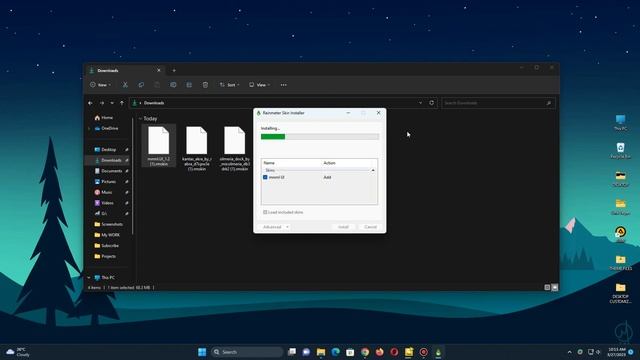The image size is (640, 360).
Task: Open the clock and date in taskbar
Action: (617, 352)
